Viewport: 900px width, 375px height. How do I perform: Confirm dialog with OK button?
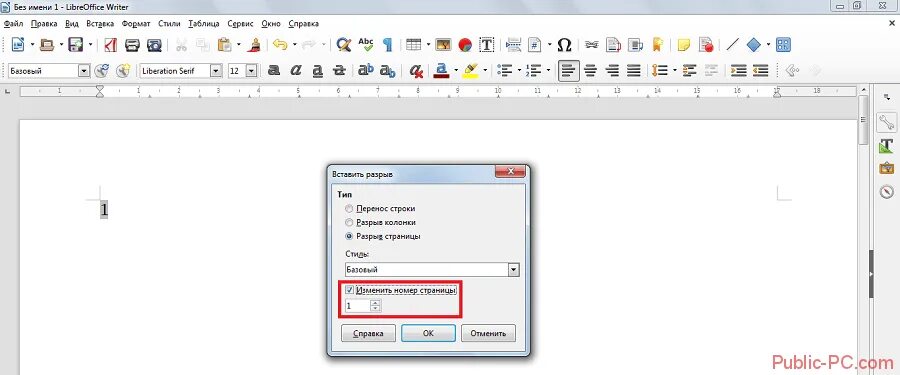(x=428, y=333)
